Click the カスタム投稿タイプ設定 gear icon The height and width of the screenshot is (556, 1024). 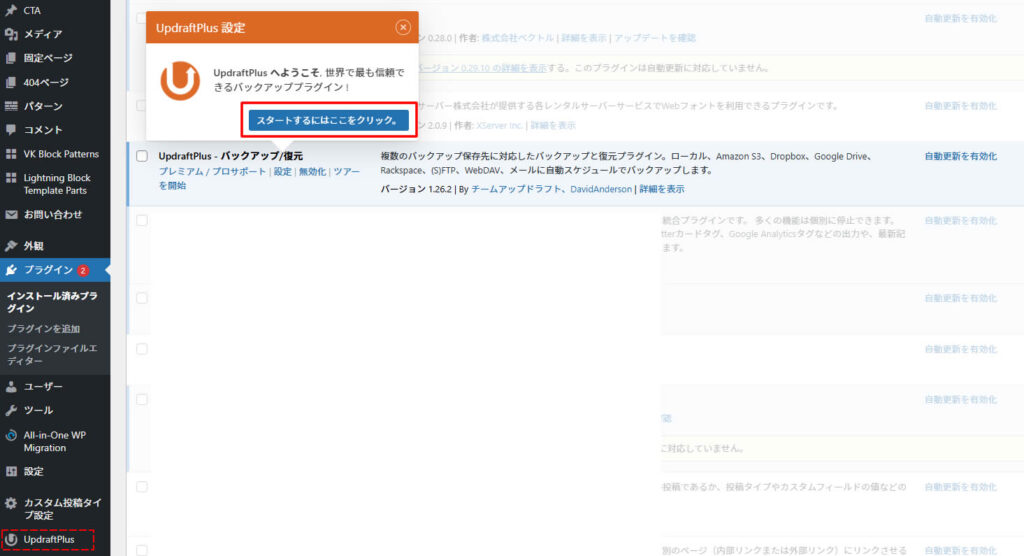coord(11,503)
